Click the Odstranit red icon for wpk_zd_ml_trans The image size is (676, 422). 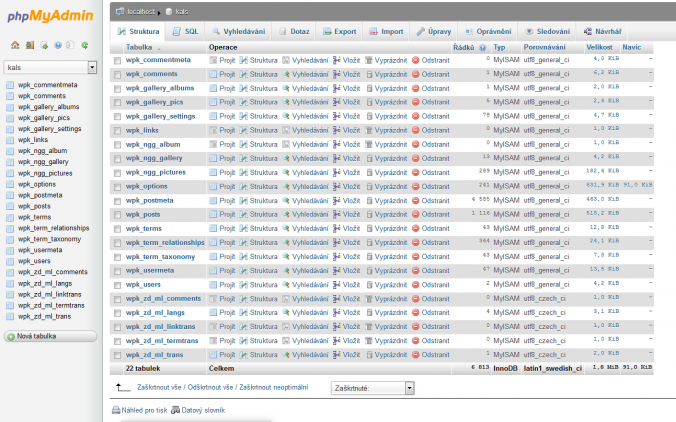click(416, 355)
